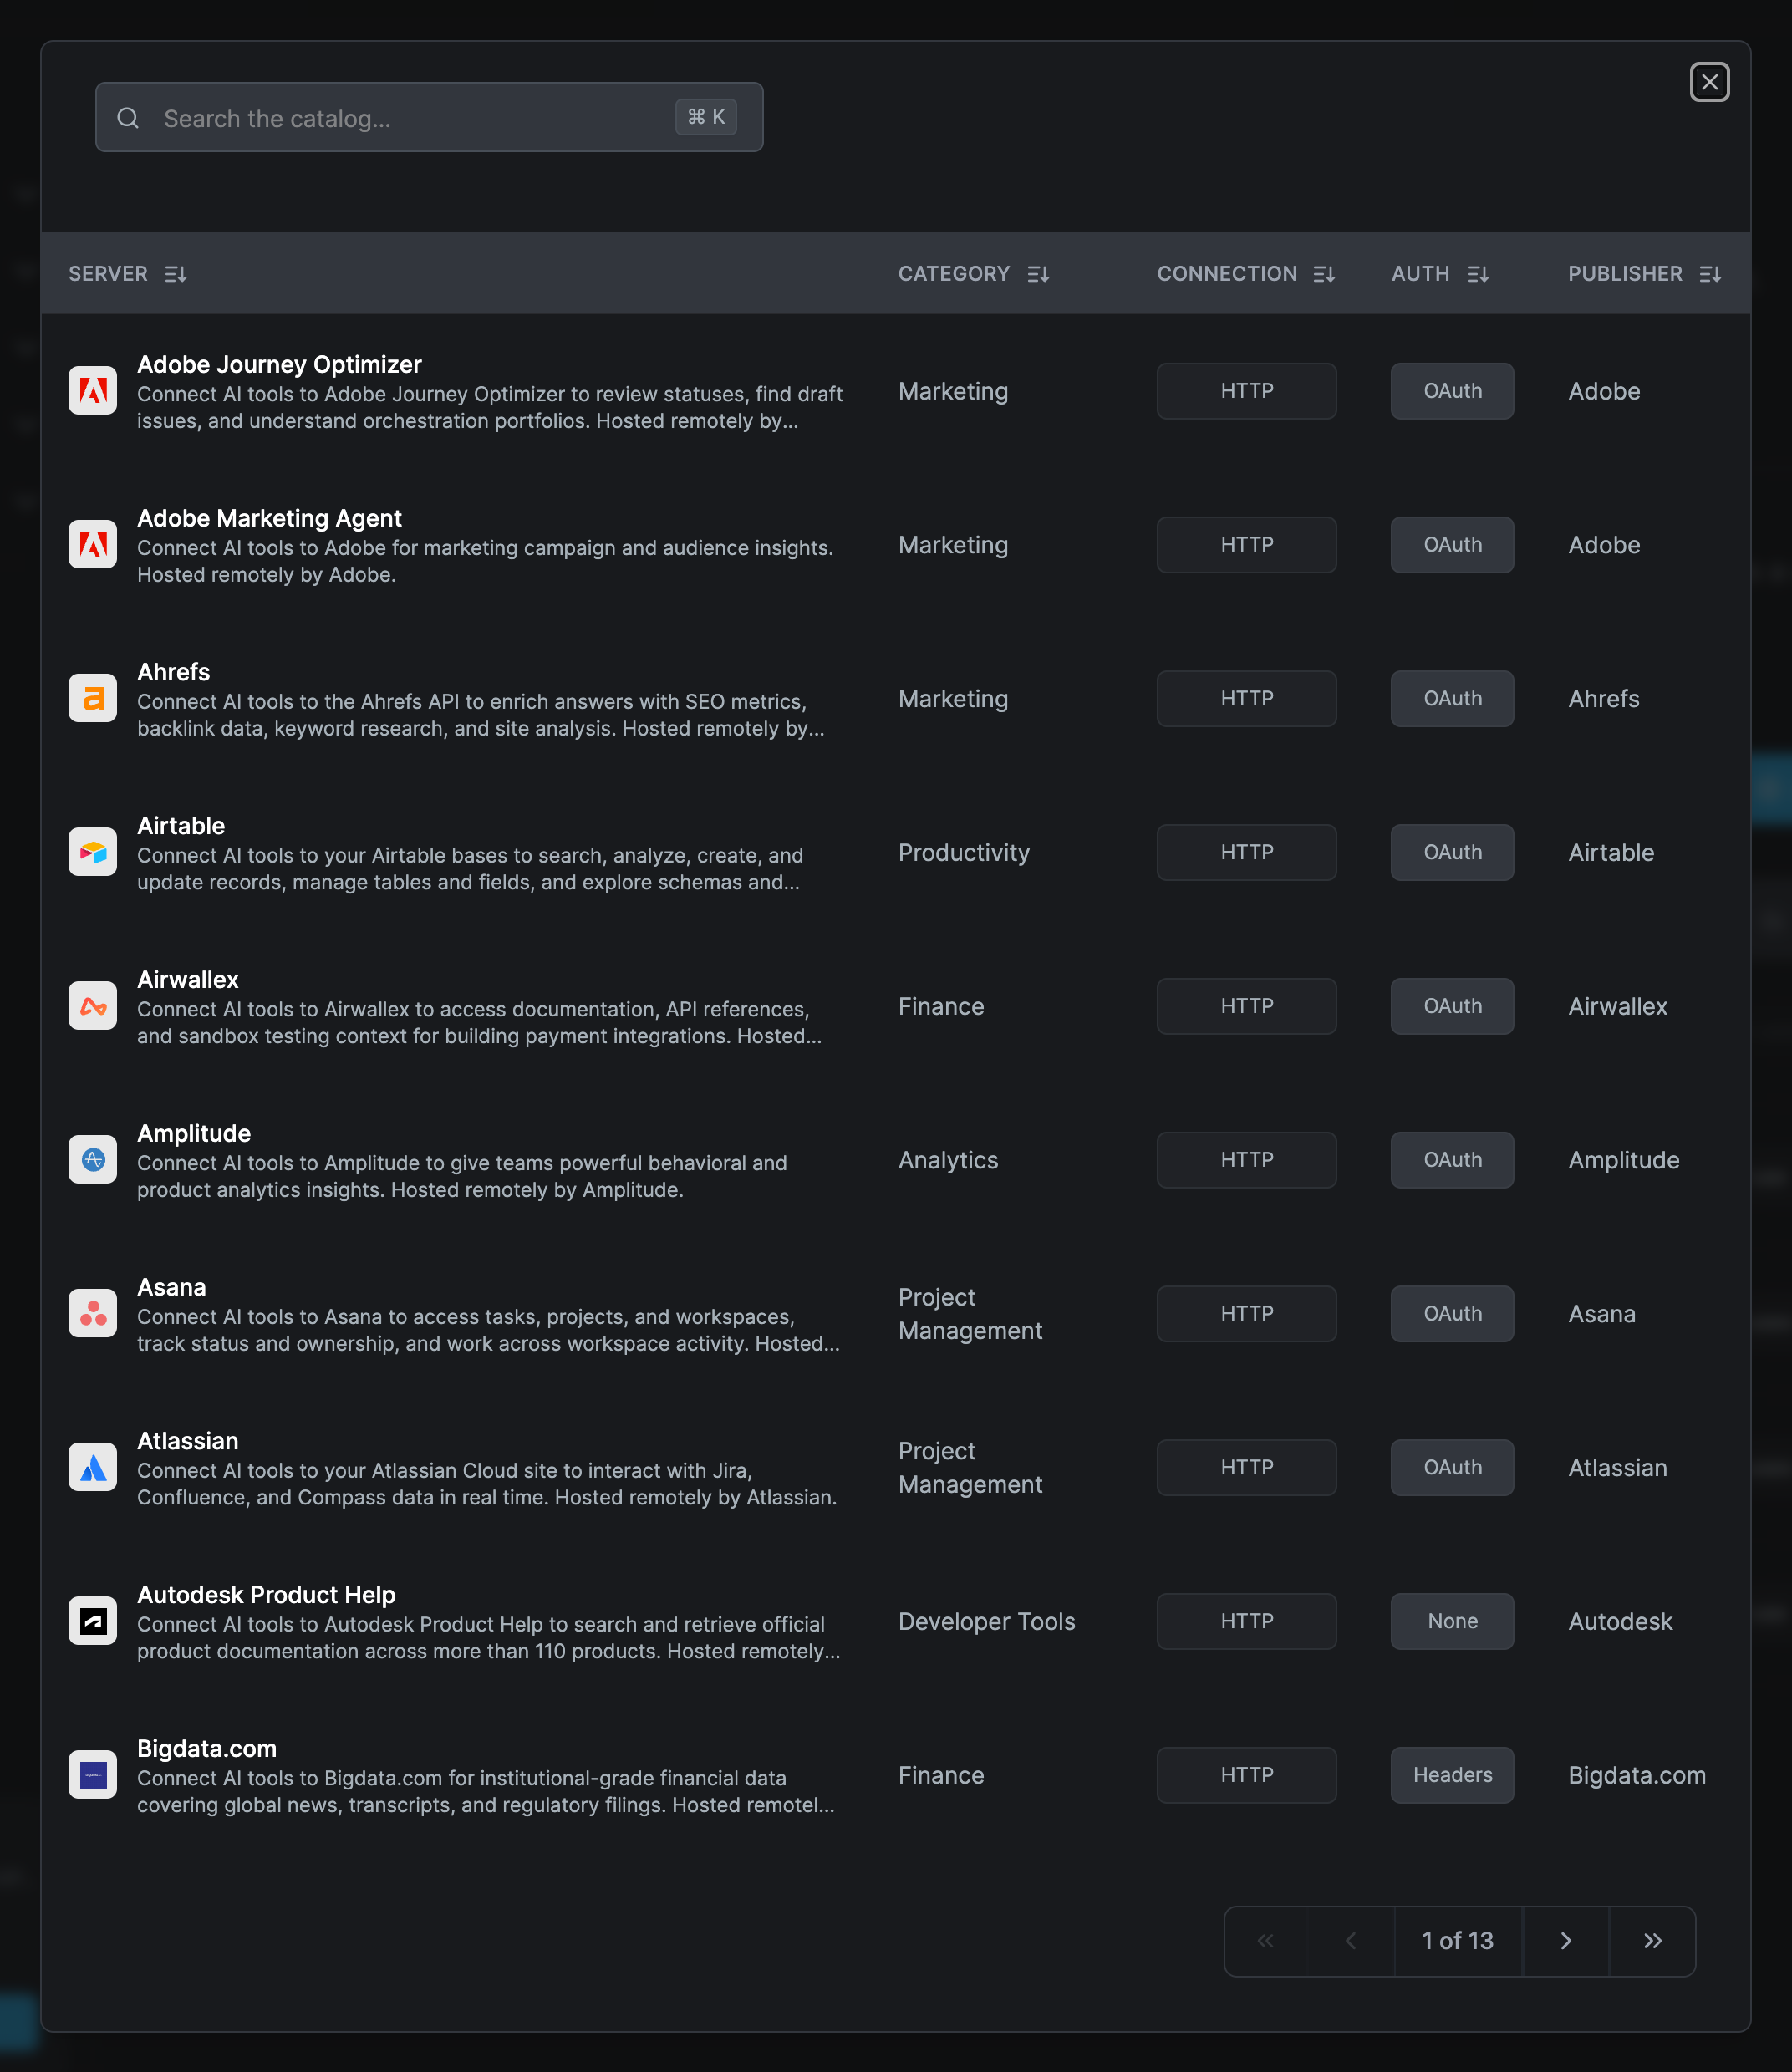Sort by the PUBLISHER column

click(1710, 274)
